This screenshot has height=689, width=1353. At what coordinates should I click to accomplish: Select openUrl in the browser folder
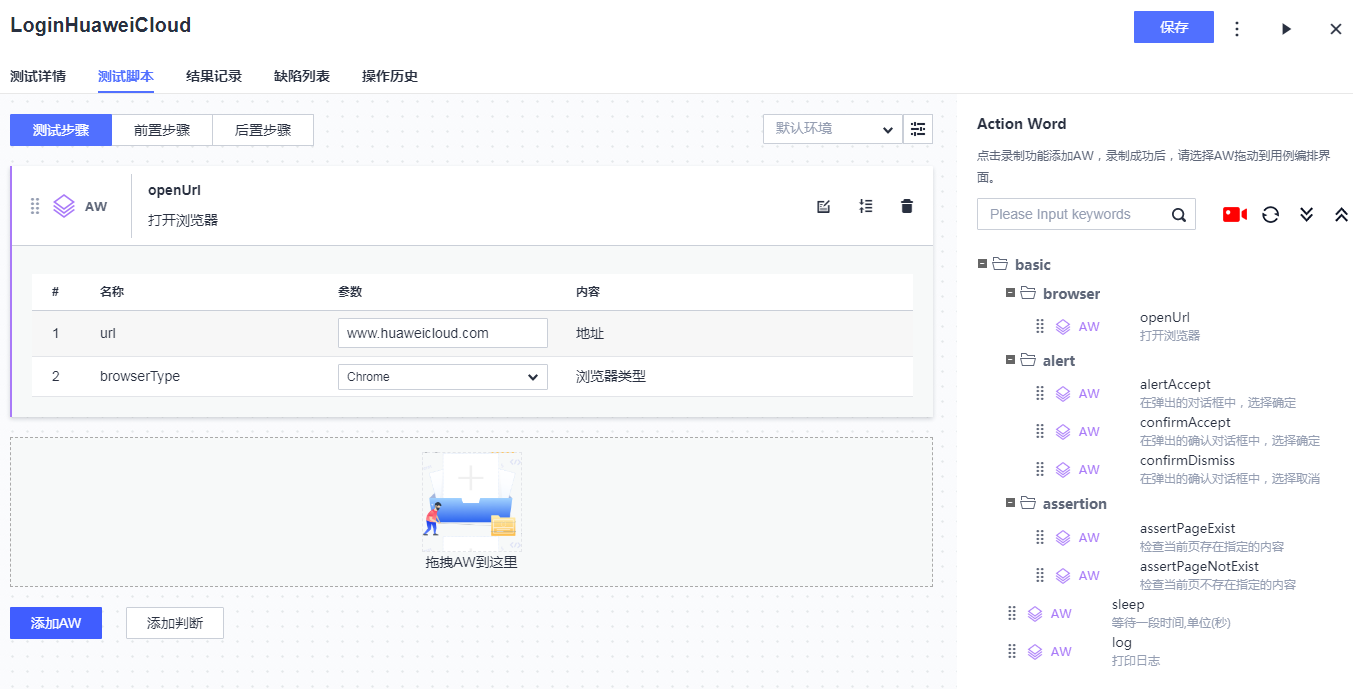point(1165,318)
